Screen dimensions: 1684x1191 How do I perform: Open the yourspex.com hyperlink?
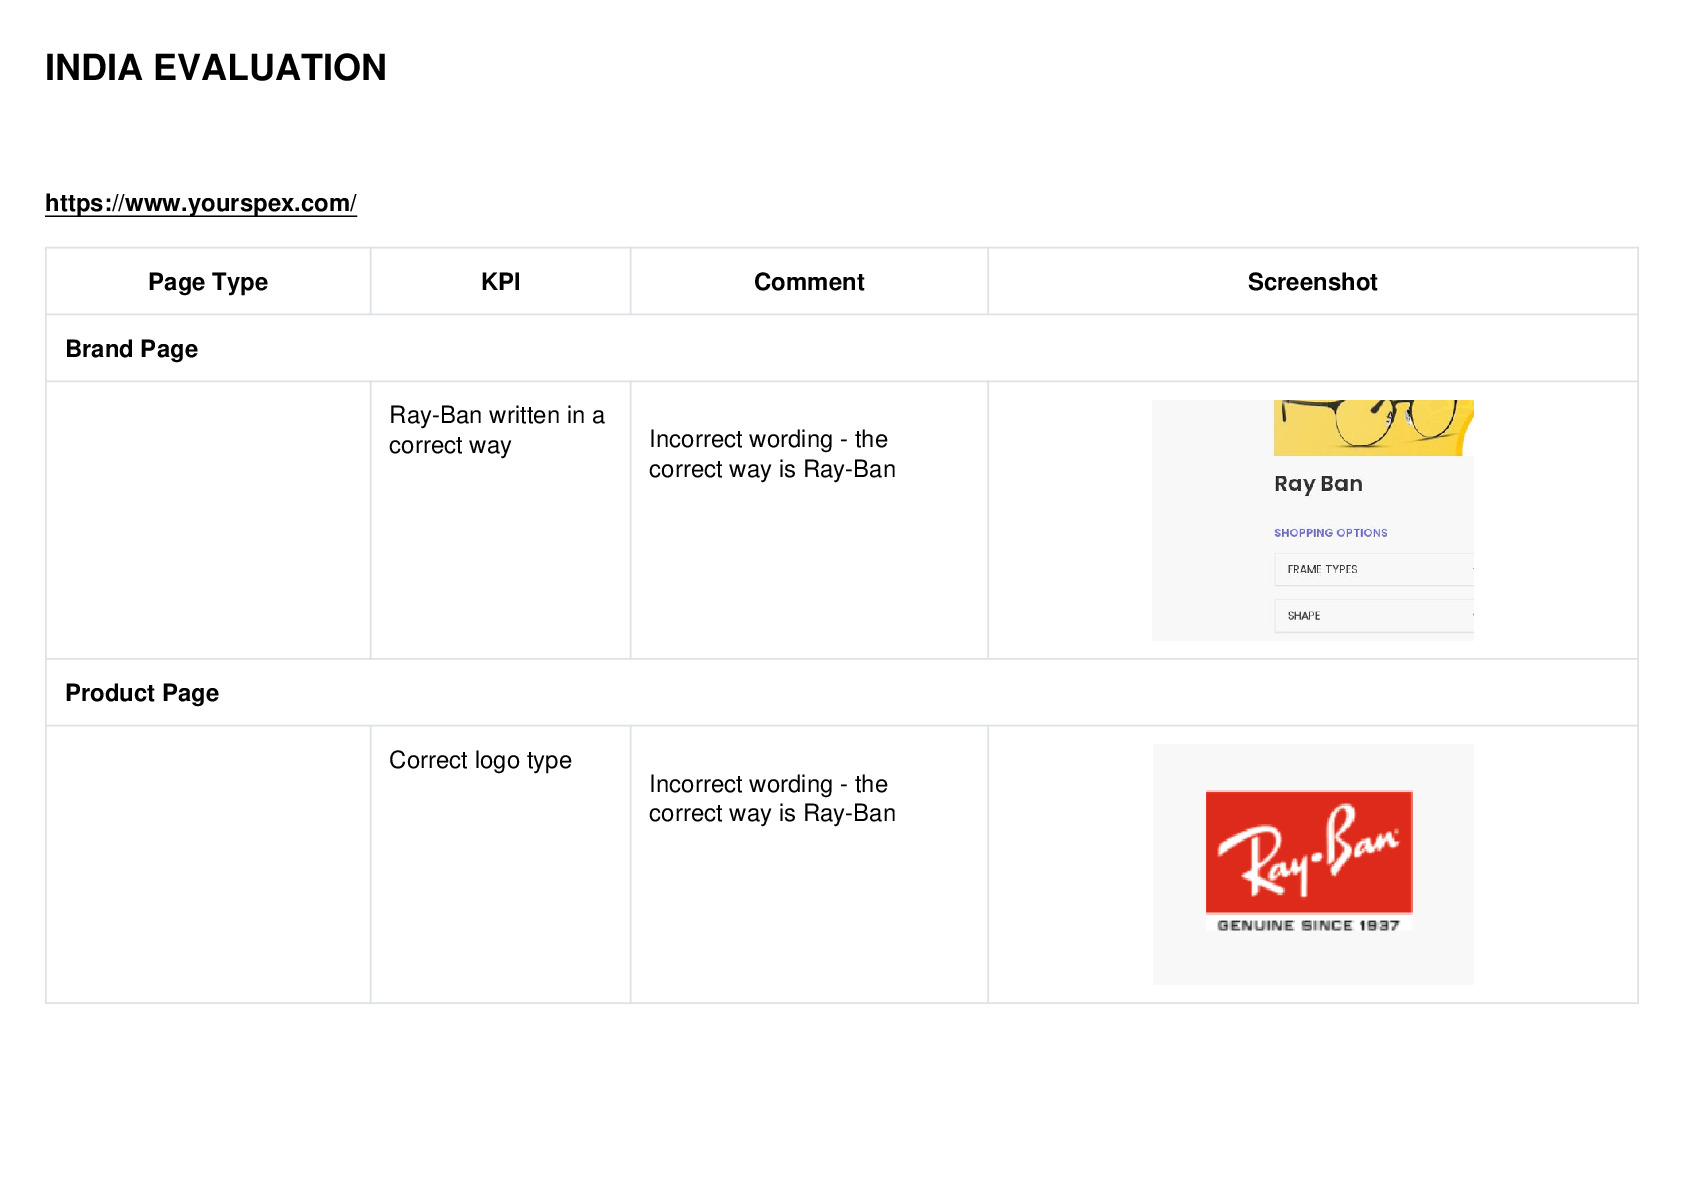201,203
